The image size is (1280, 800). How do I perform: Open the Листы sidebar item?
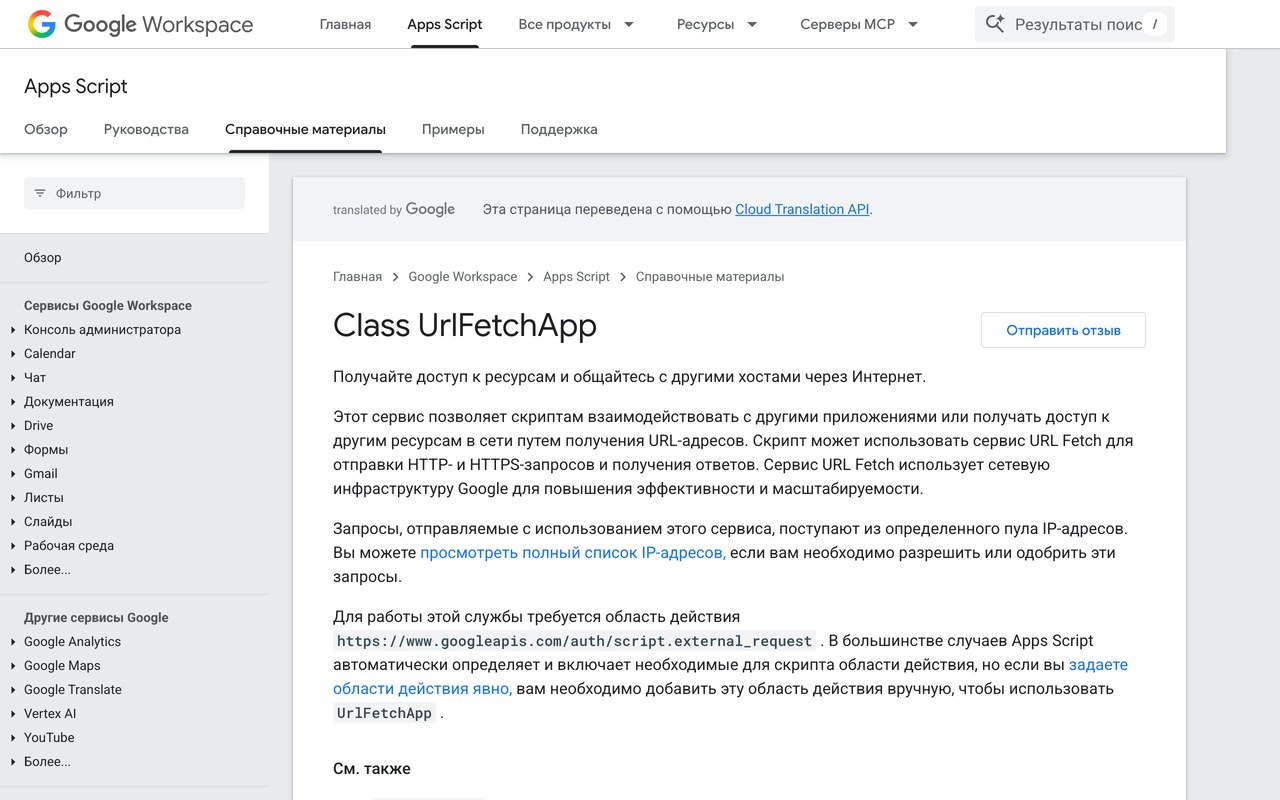point(44,498)
